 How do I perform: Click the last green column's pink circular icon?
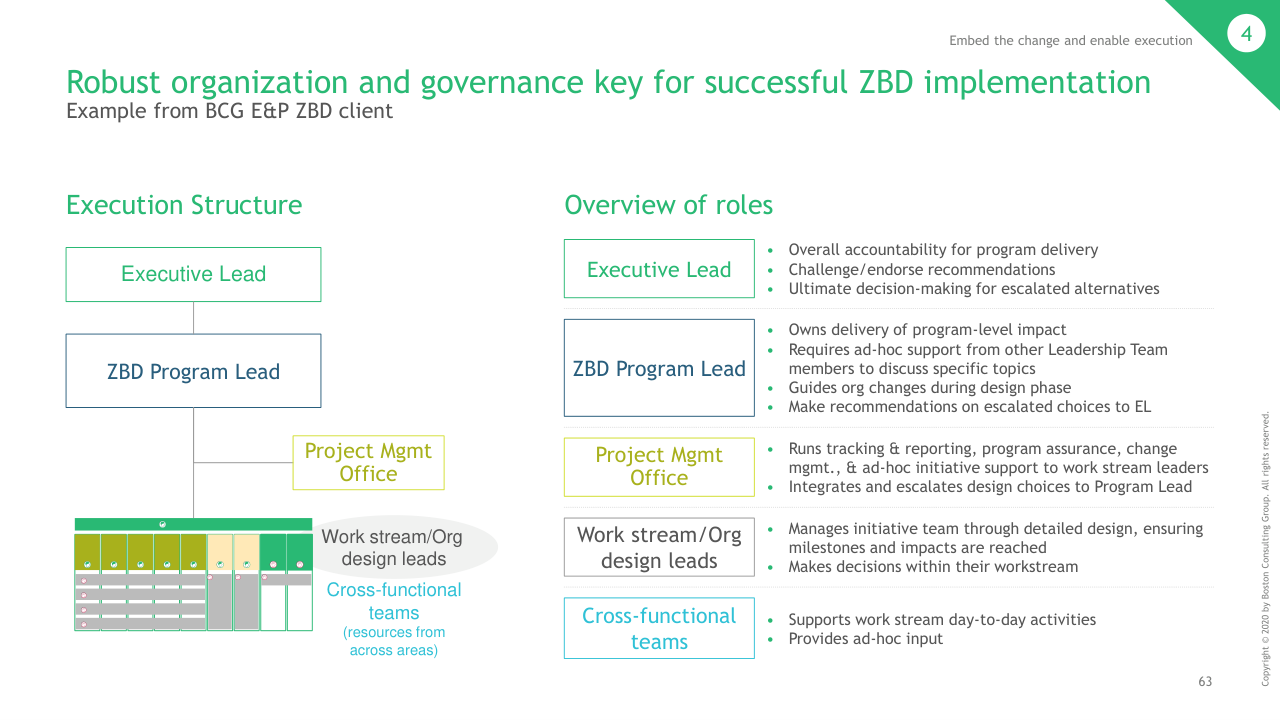[300, 564]
